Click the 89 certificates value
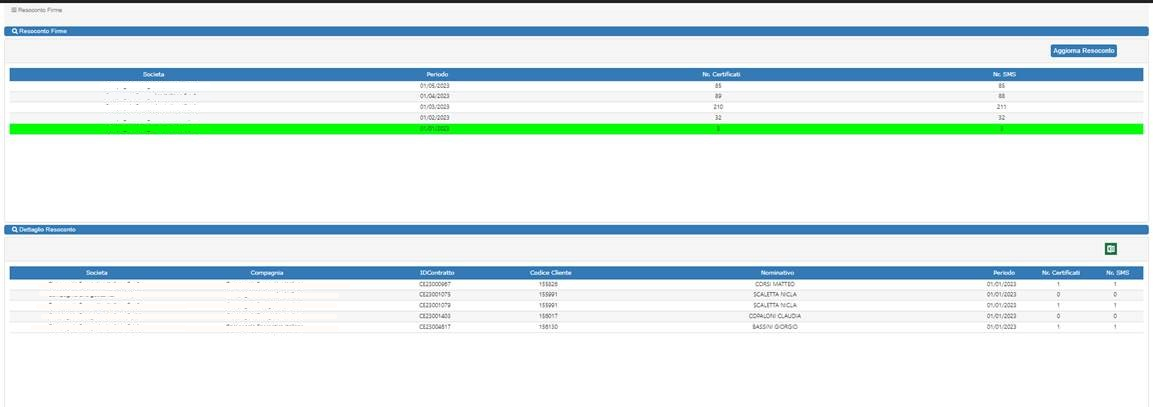Image resolution: width=1153 pixels, height=407 pixels. coord(718,96)
